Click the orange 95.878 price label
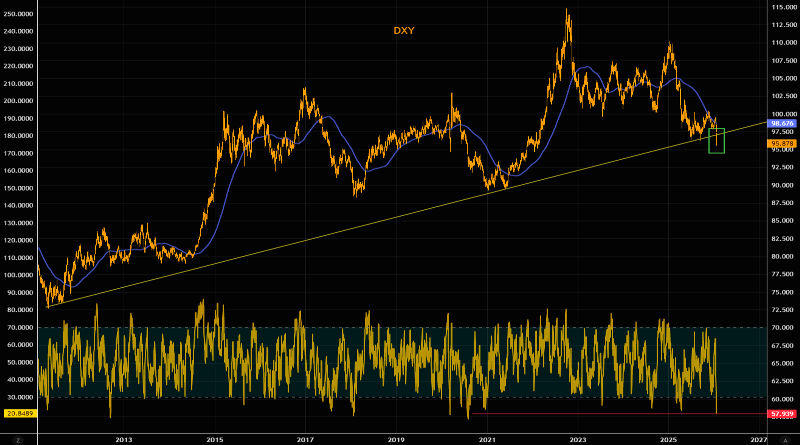Screen dimensions: 800x445 click(782, 144)
